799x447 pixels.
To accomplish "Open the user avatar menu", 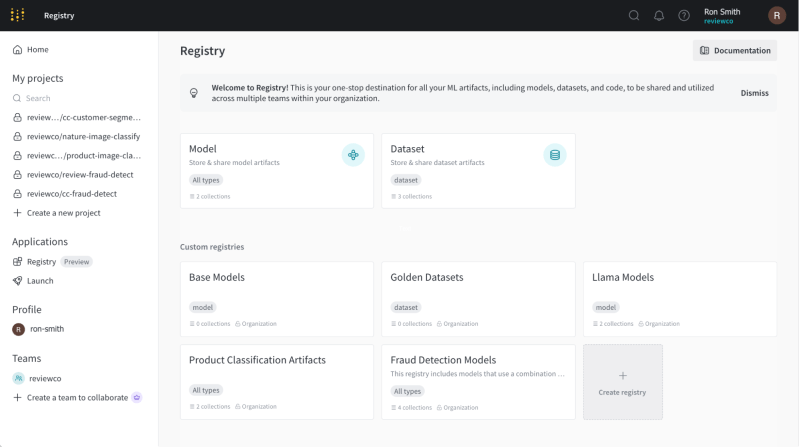I will point(777,15).
